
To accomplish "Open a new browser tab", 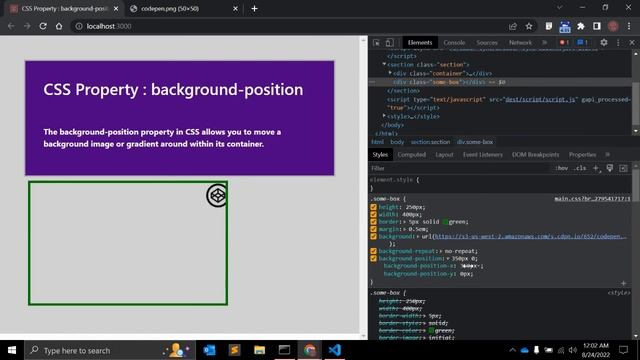I will pyautogui.click(x=254, y=9).
